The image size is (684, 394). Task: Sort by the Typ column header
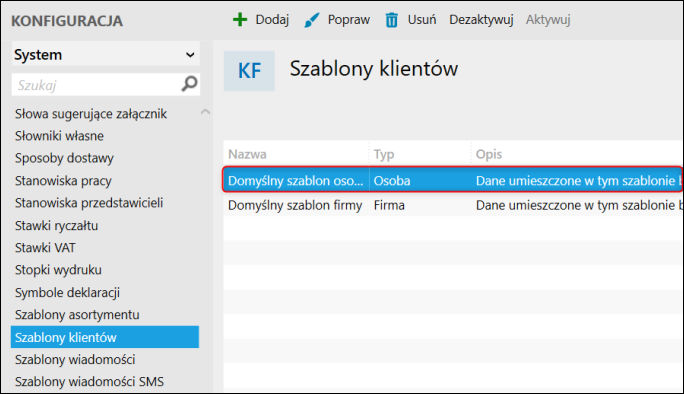(x=384, y=154)
